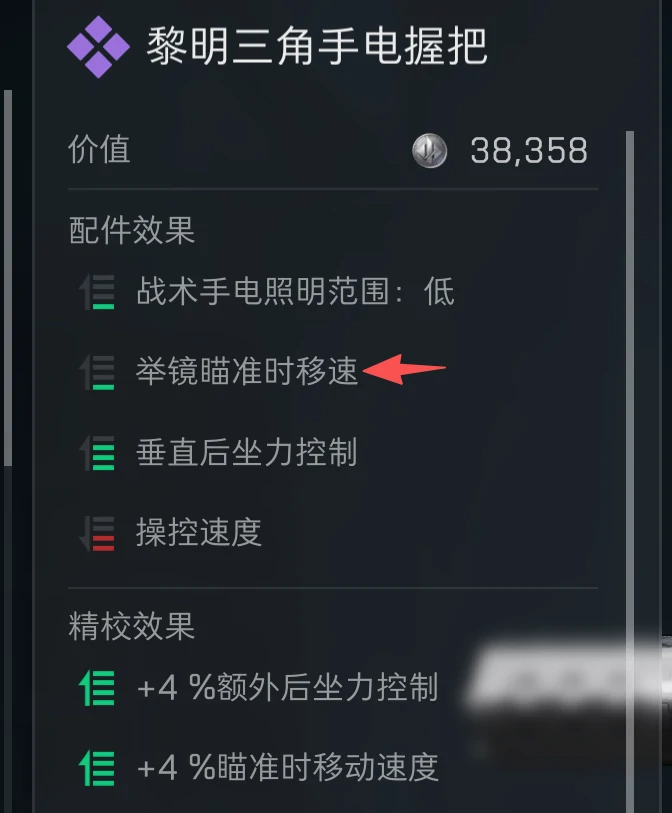The height and width of the screenshot is (813, 672).
Task: Click the value amount 38,358
Action: pyautogui.click(x=529, y=151)
